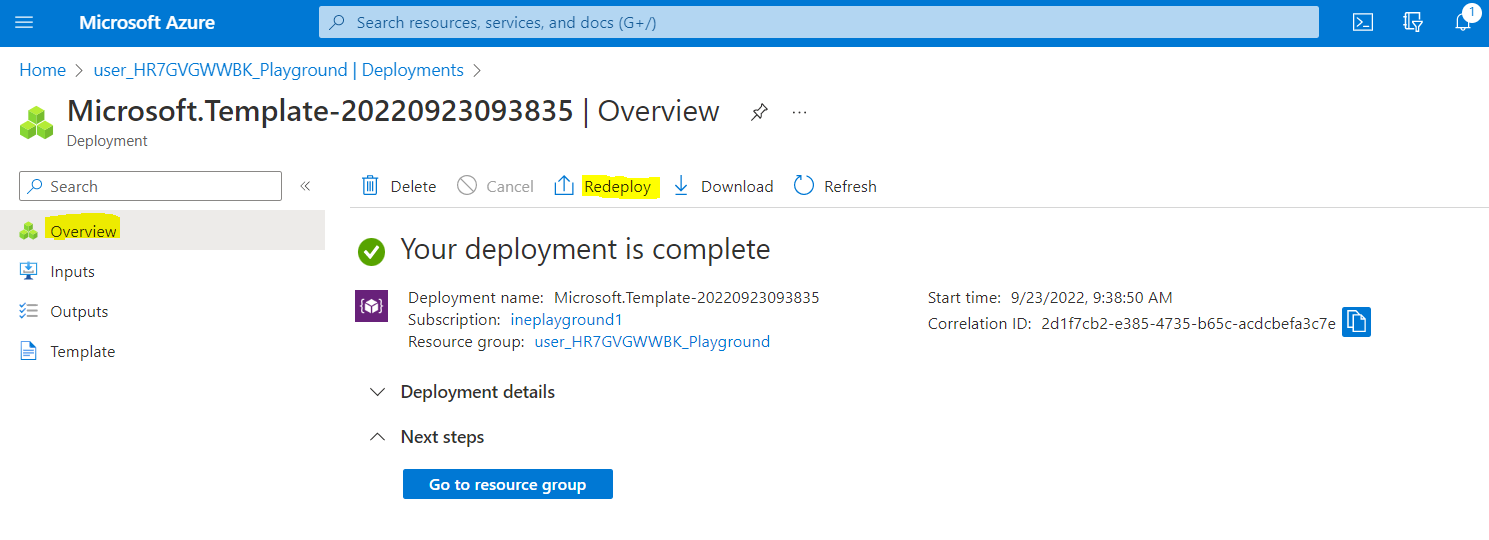1489x540 pixels.
Task: Open the hamburger portal menu
Action: pyautogui.click(x=25, y=22)
